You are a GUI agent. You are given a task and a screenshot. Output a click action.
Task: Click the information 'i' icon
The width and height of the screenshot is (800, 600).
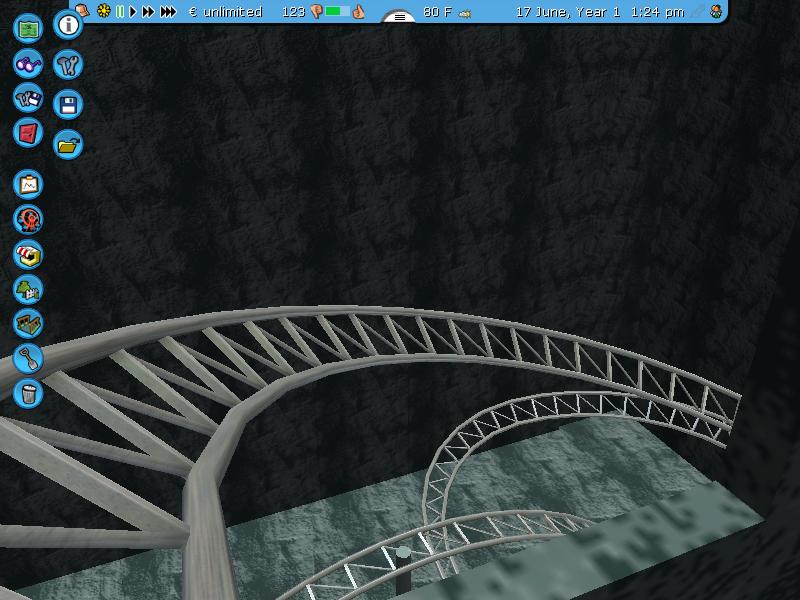tap(68, 24)
